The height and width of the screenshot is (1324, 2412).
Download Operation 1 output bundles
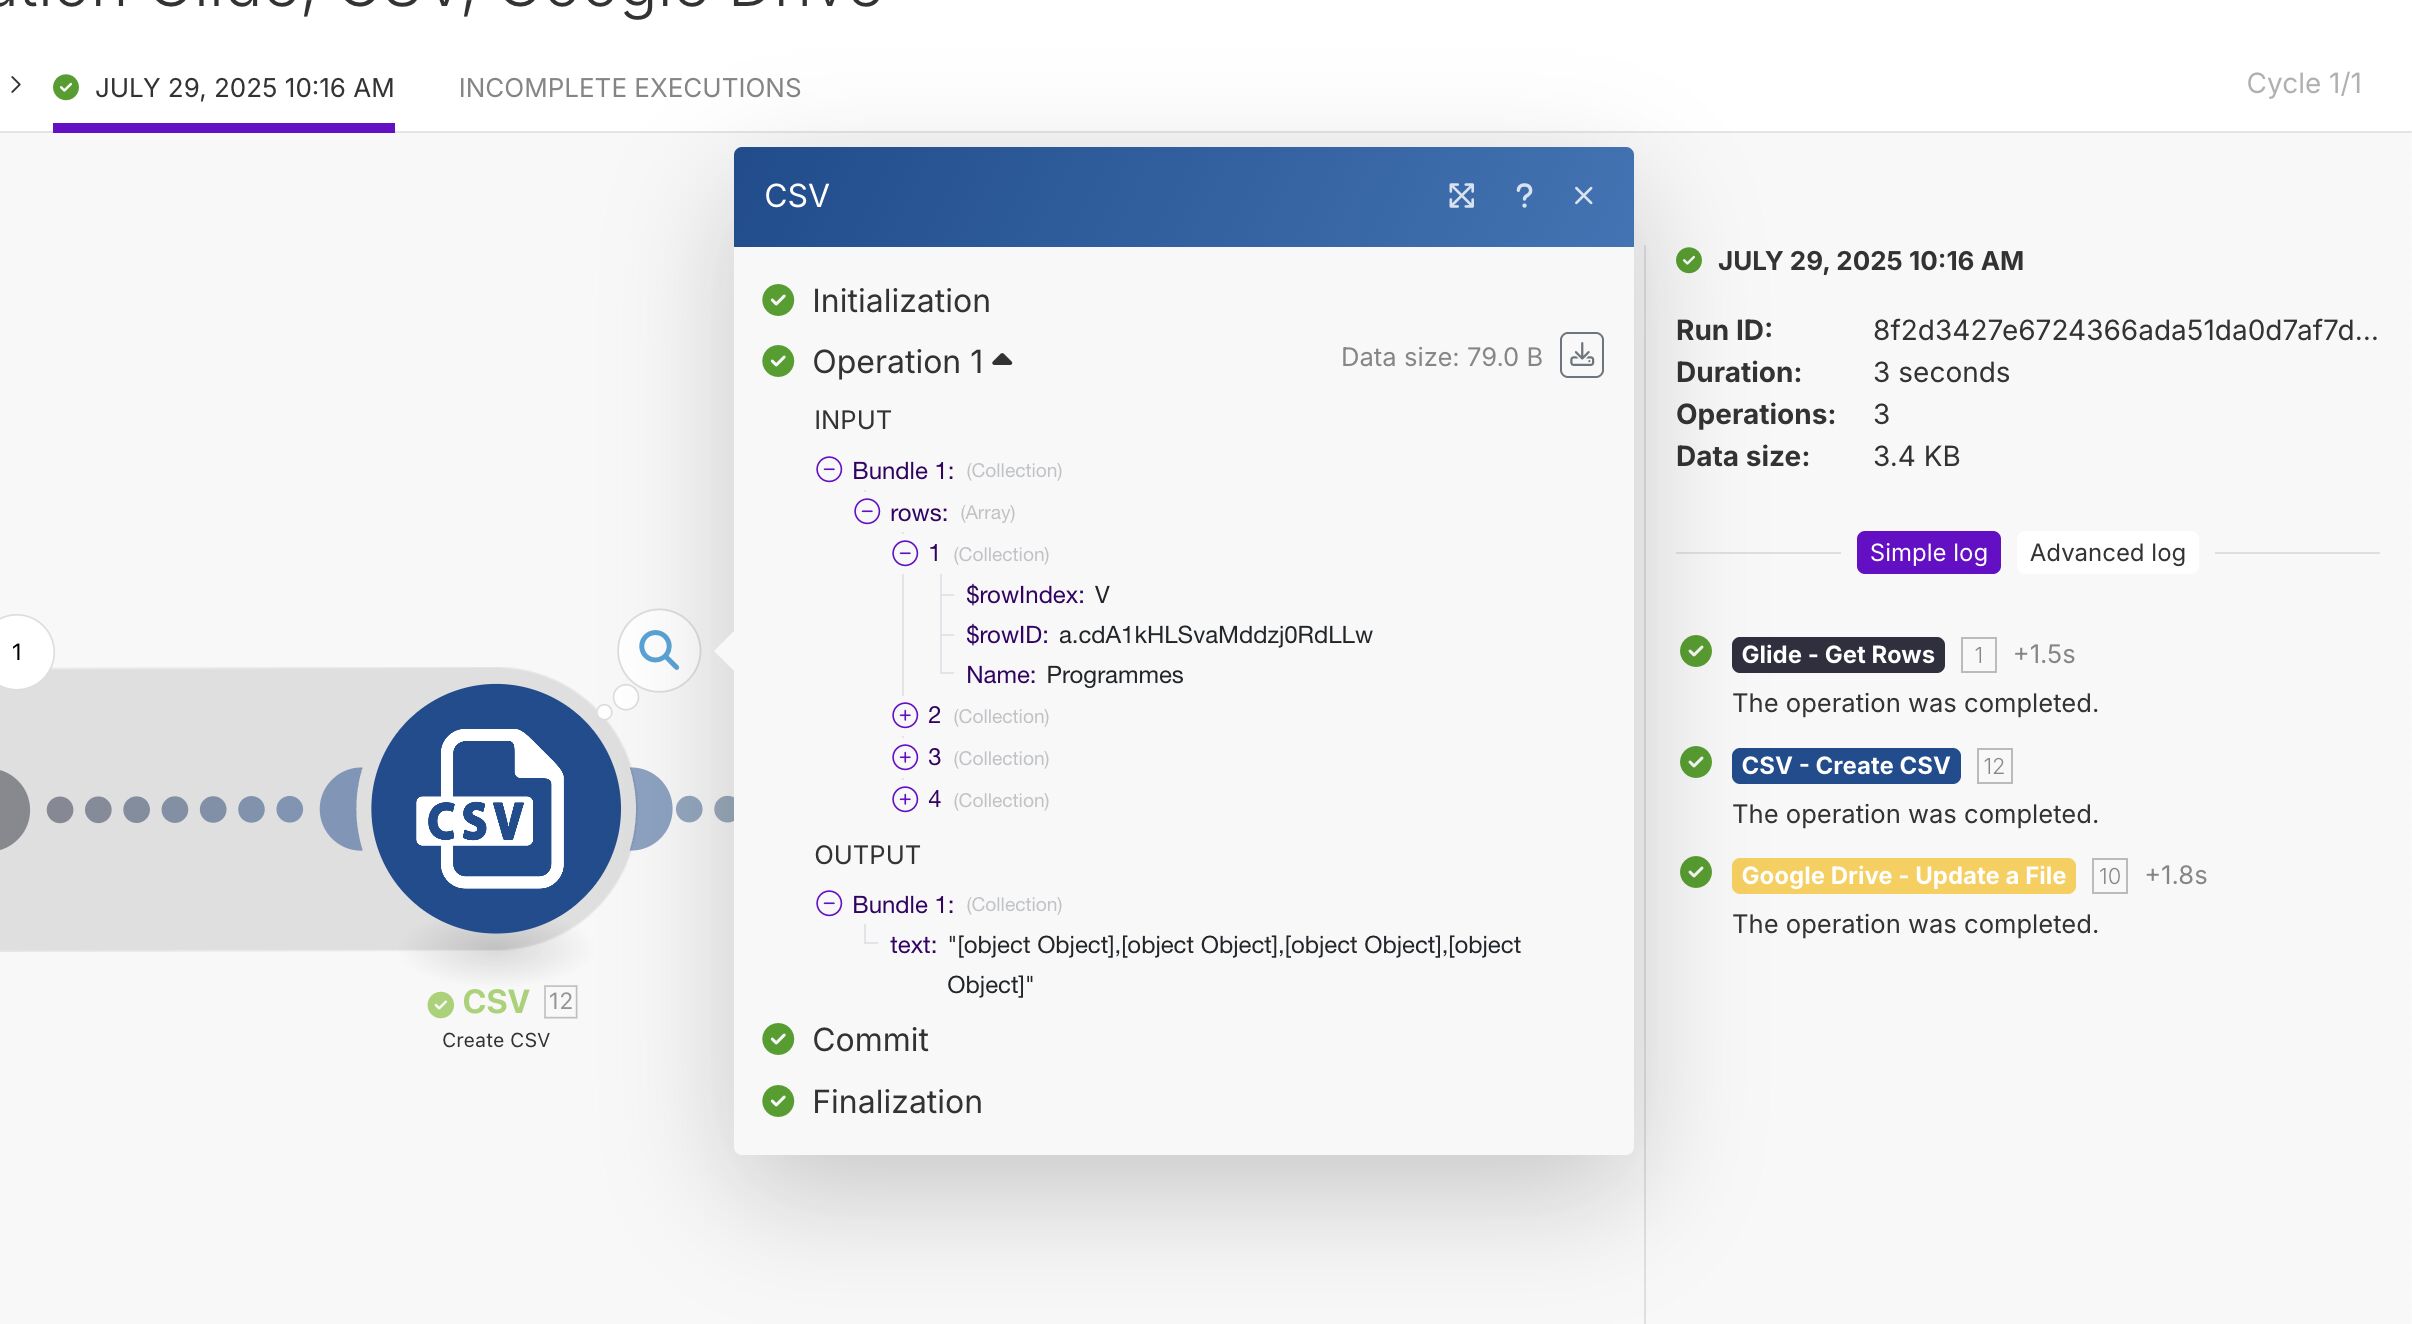pyautogui.click(x=1582, y=356)
